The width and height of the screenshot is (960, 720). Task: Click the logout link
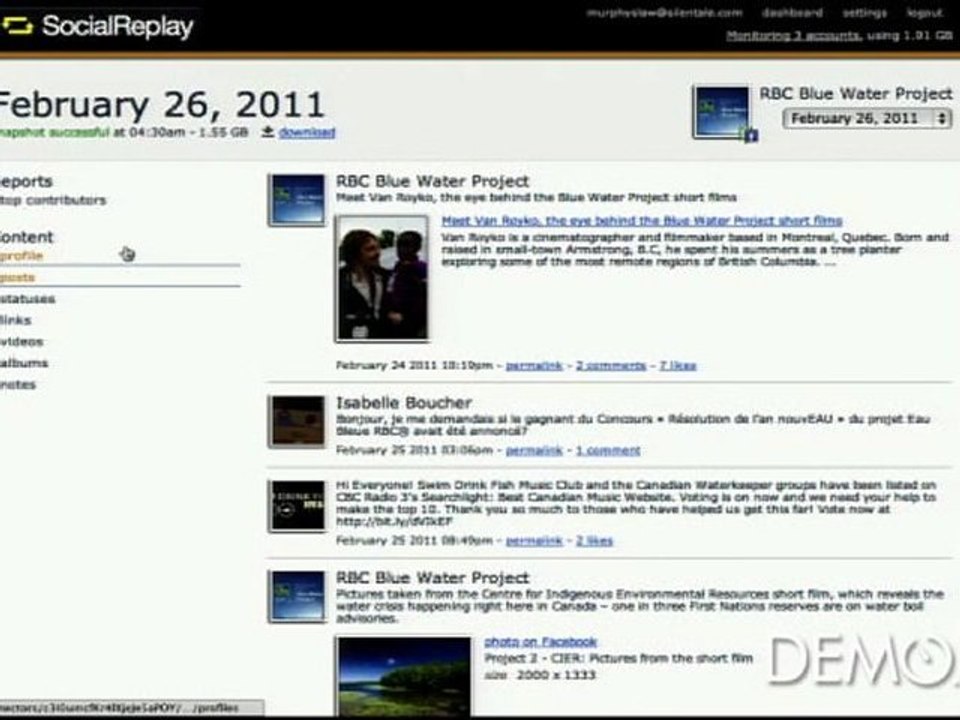point(924,13)
